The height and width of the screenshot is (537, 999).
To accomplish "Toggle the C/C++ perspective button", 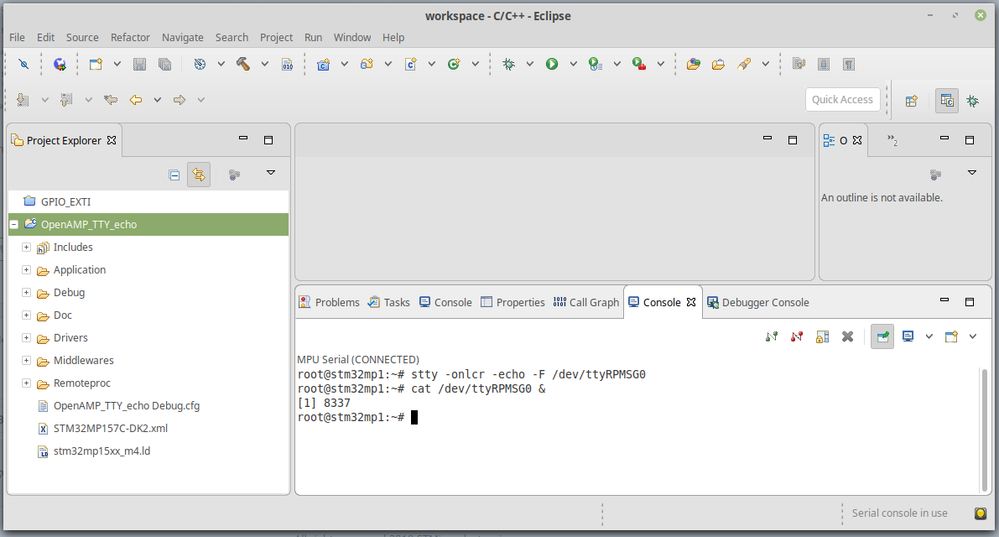I will 947,101.
